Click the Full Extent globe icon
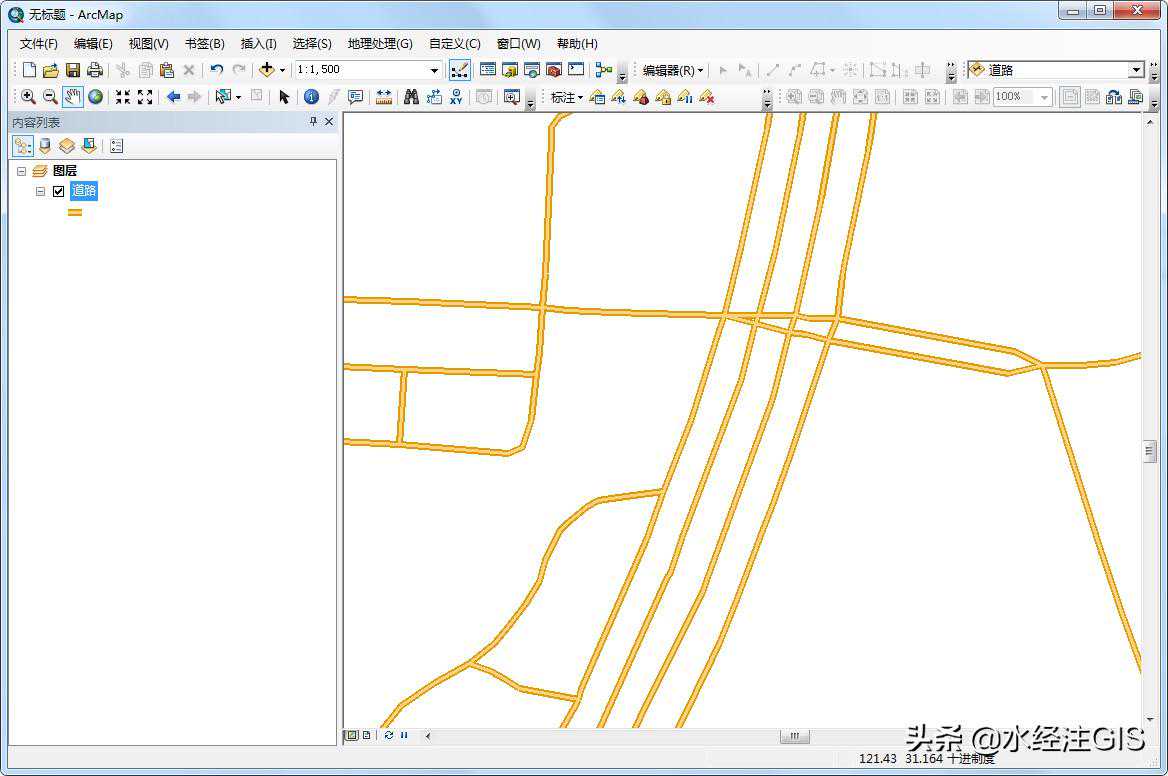Image resolution: width=1168 pixels, height=776 pixels. click(x=95, y=97)
